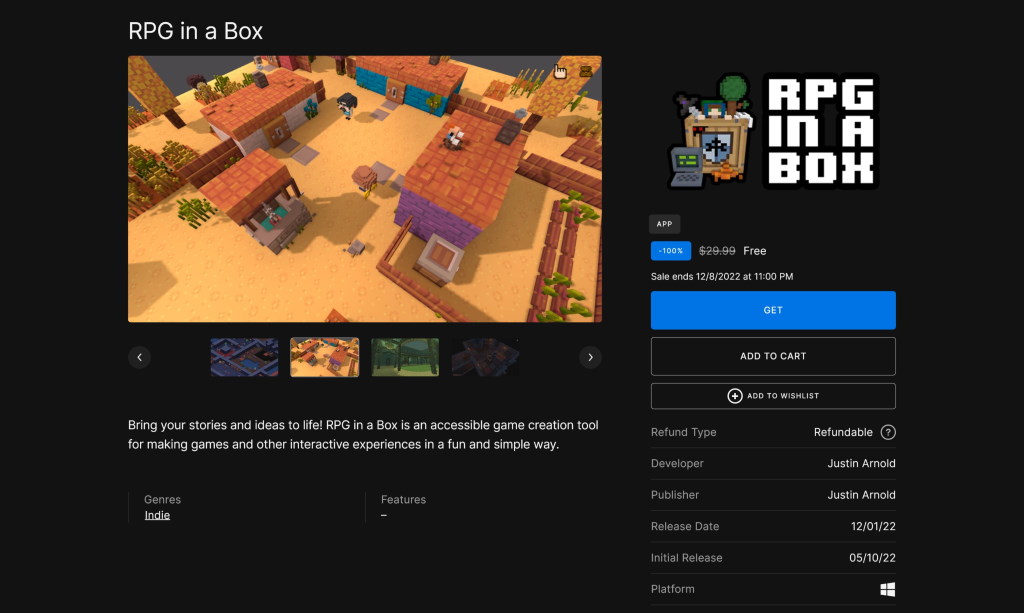Image resolution: width=1024 pixels, height=613 pixels.
Task: Click the Windows platform icon
Action: pyautogui.click(x=888, y=589)
